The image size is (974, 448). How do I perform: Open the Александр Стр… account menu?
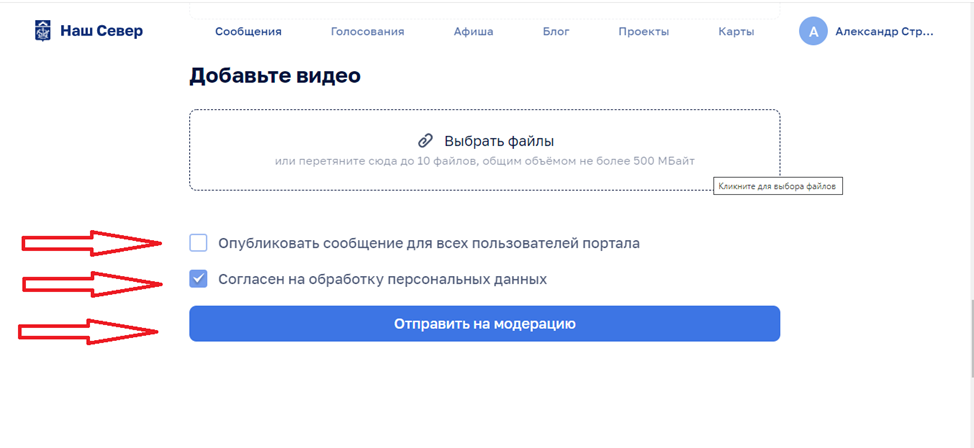pyautogui.click(x=884, y=31)
